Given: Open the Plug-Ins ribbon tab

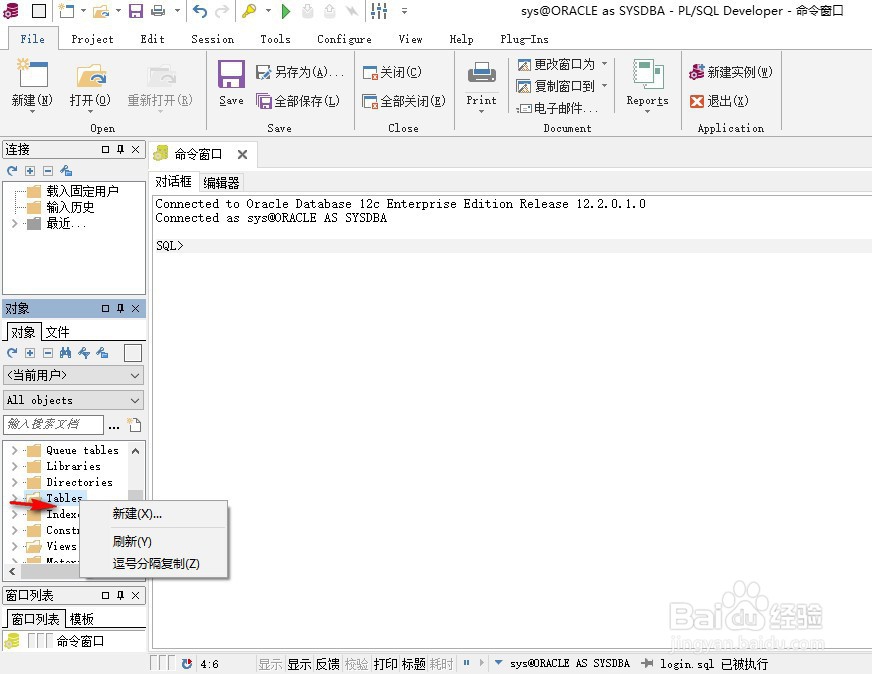Looking at the screenshot, I should 524,39.
